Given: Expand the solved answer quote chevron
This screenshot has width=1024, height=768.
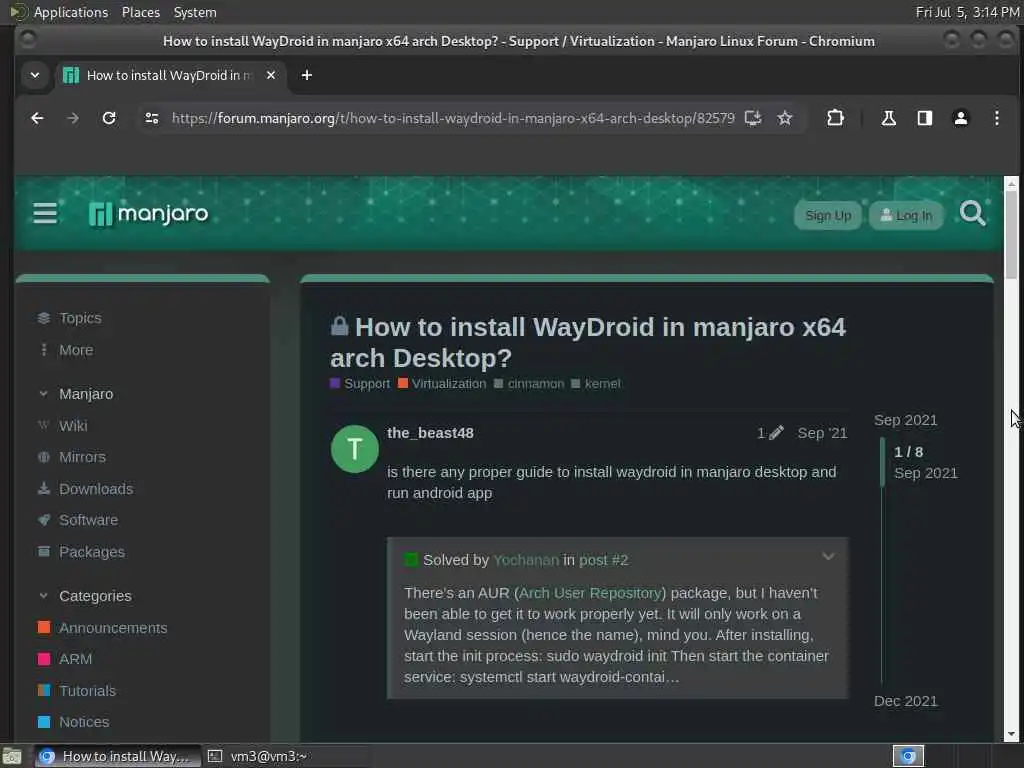Looking at the screenshot, I should coord(828,556).
